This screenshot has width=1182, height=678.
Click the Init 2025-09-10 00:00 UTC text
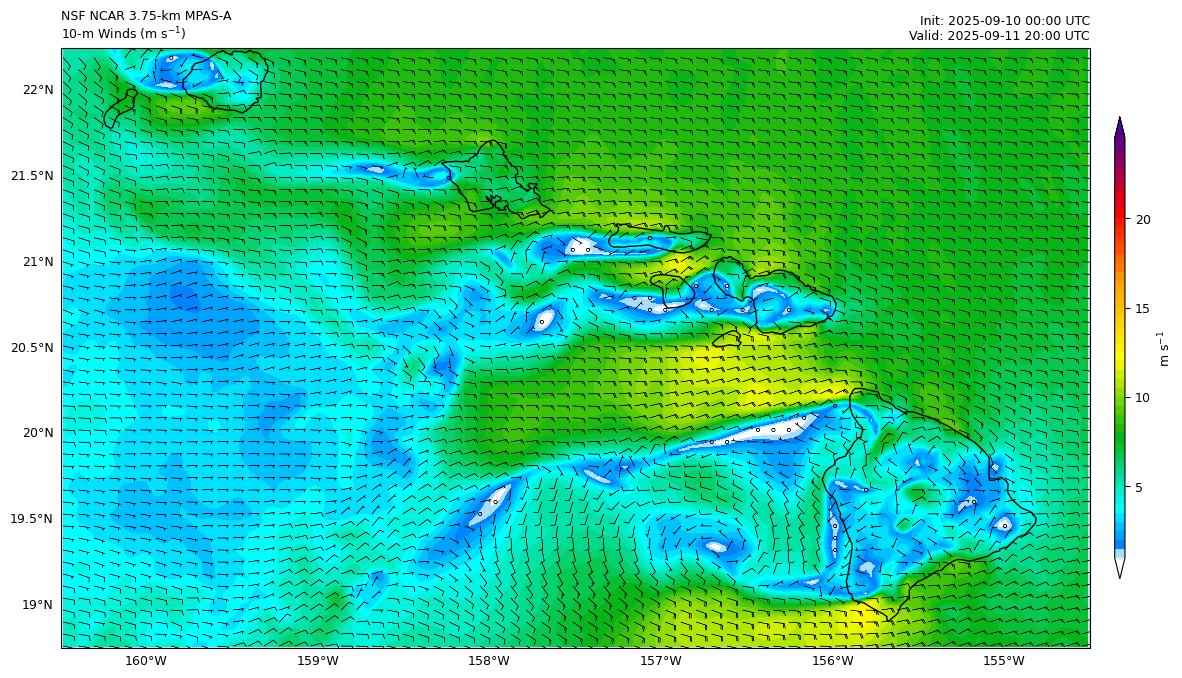coord(1004,20)
